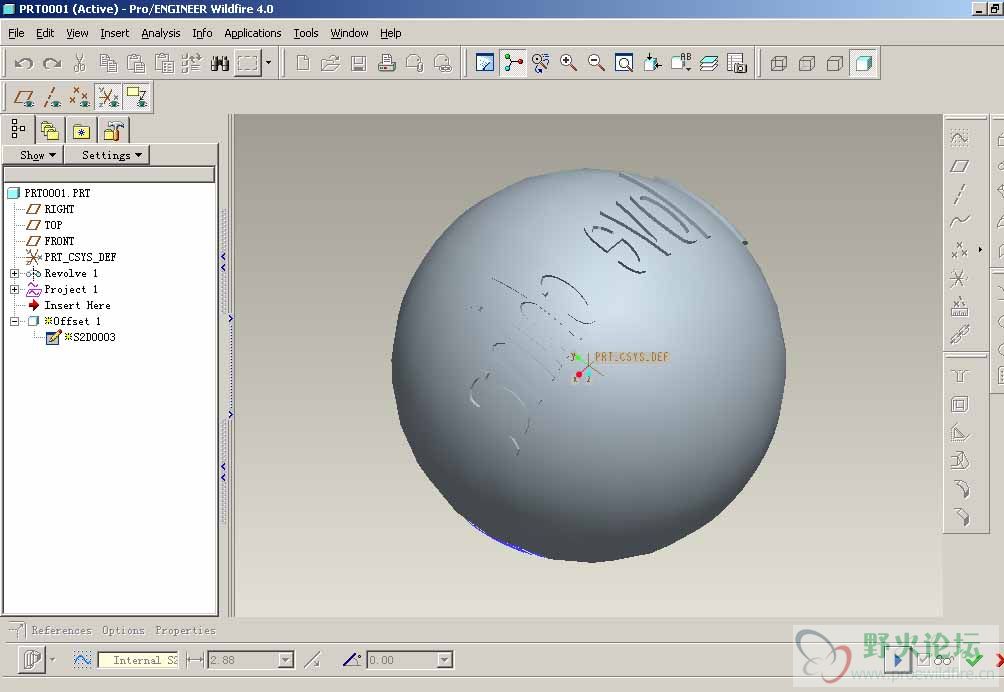This screenshot has width=1004, height=692.
Task: Expand the Revolve 1 feature node
Action: (14, 273)
